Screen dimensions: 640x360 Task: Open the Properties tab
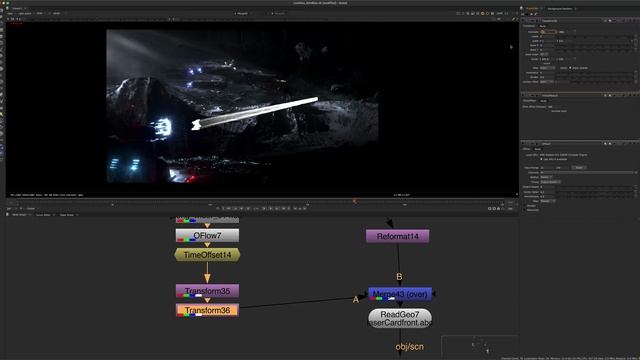click(533, 9)
